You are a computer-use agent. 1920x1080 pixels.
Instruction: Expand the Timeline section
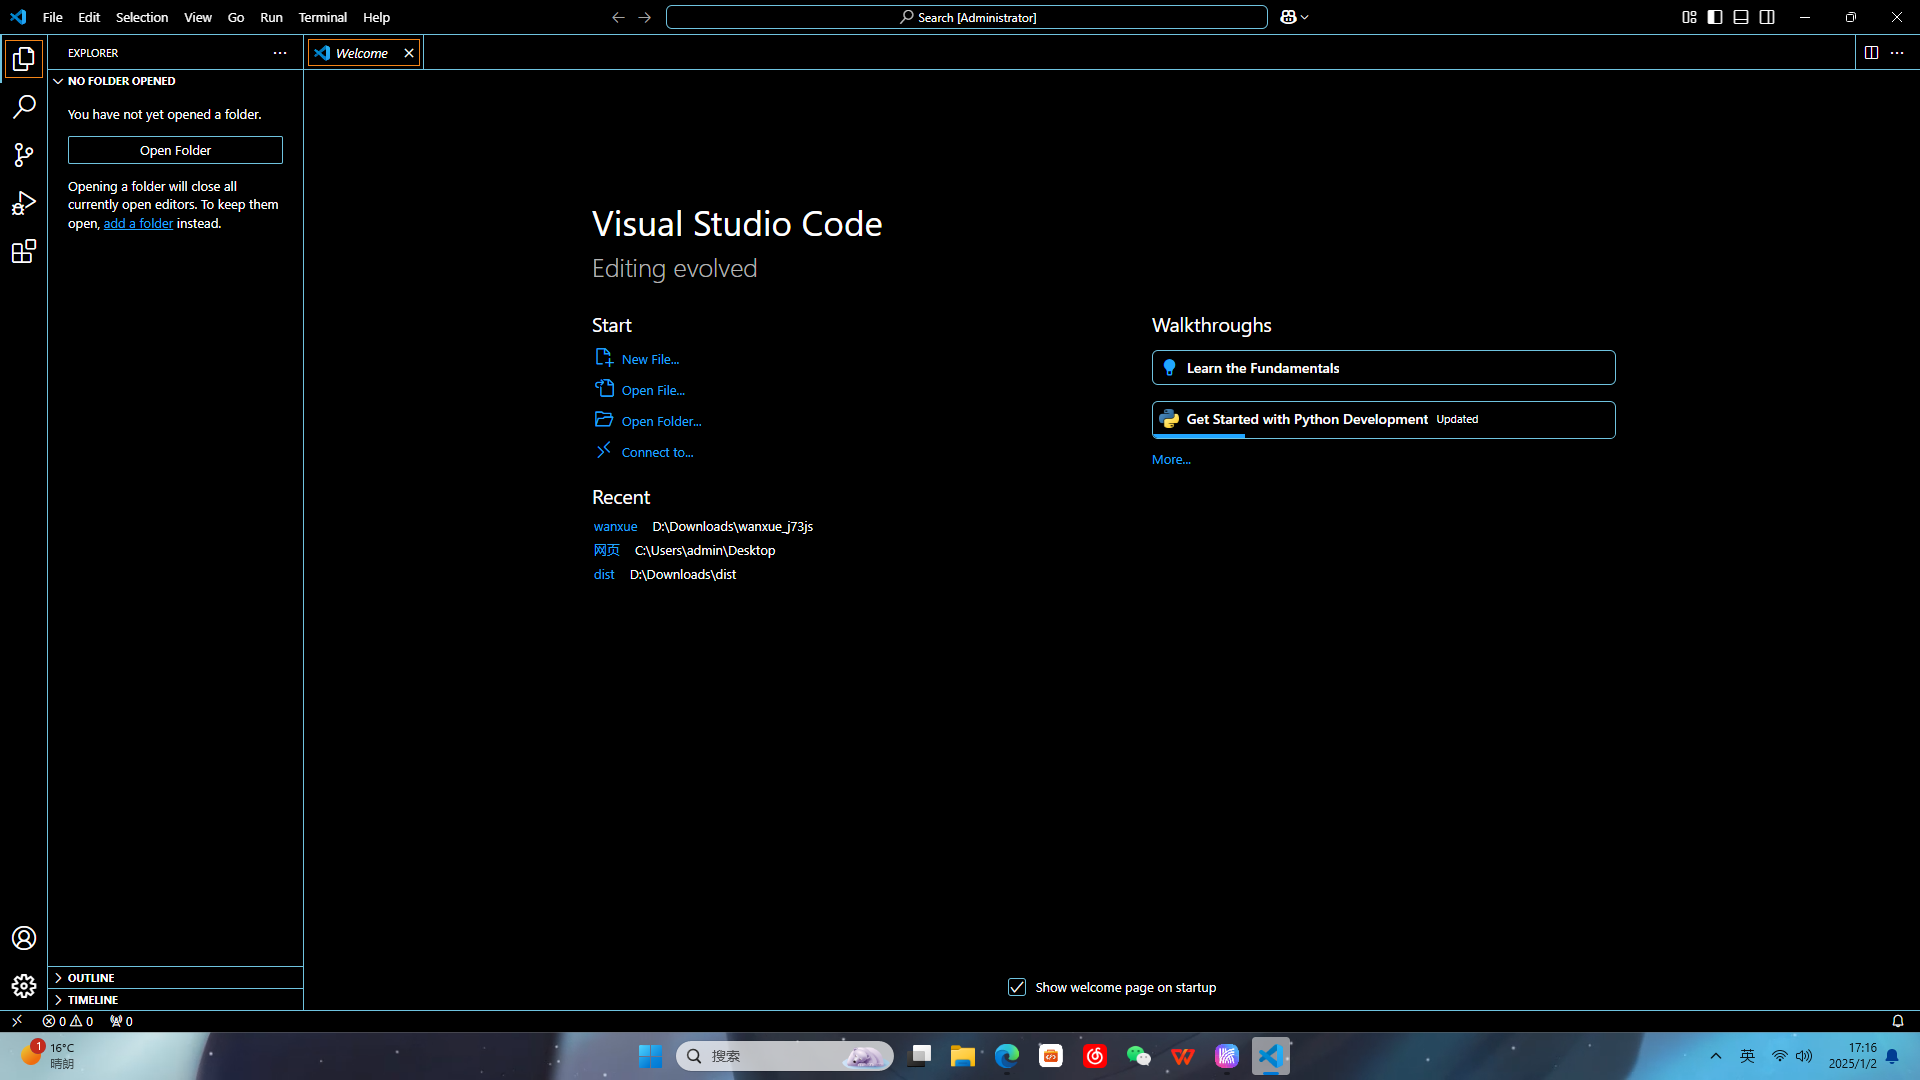click(x=93, y=1000)
